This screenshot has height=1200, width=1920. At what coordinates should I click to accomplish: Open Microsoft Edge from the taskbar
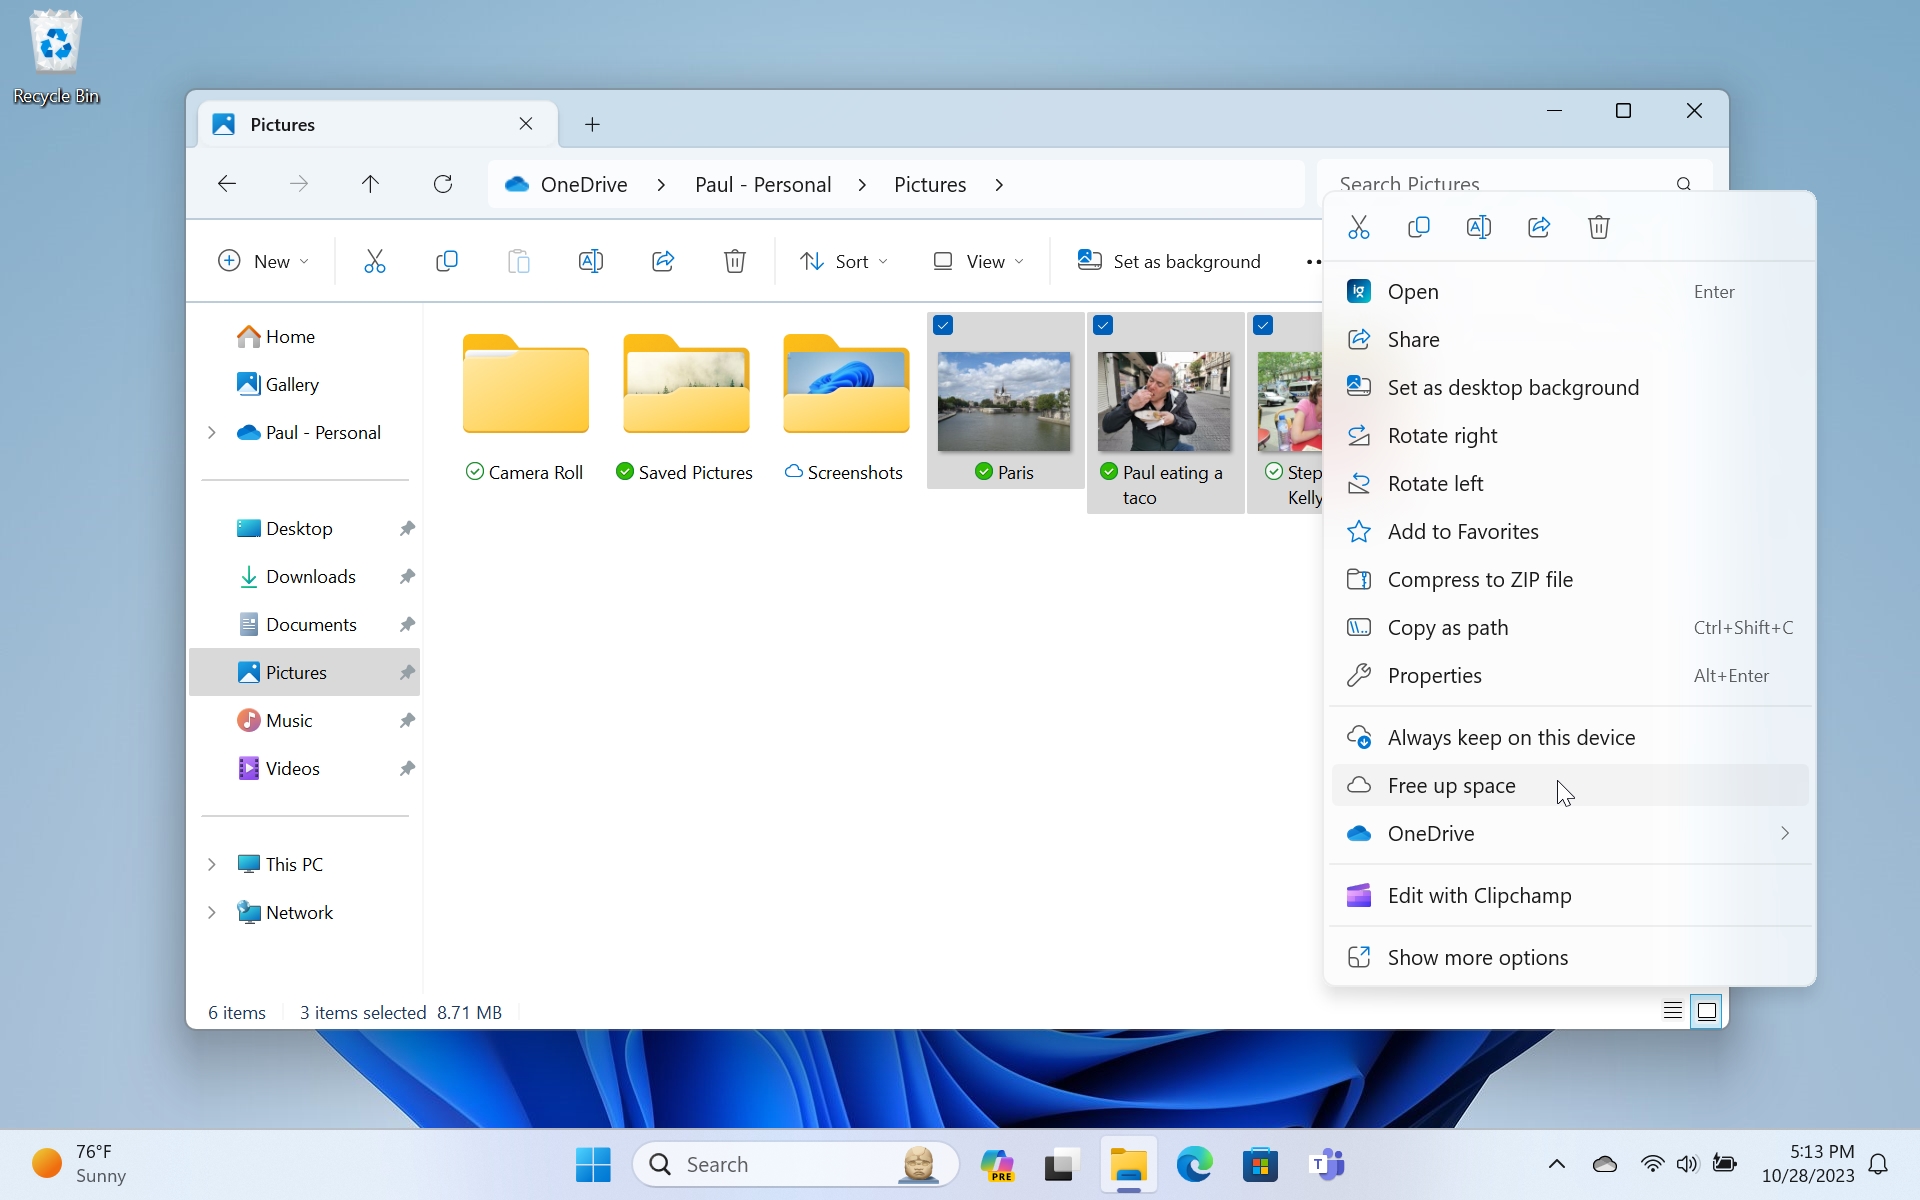tap(1194, 1165)
